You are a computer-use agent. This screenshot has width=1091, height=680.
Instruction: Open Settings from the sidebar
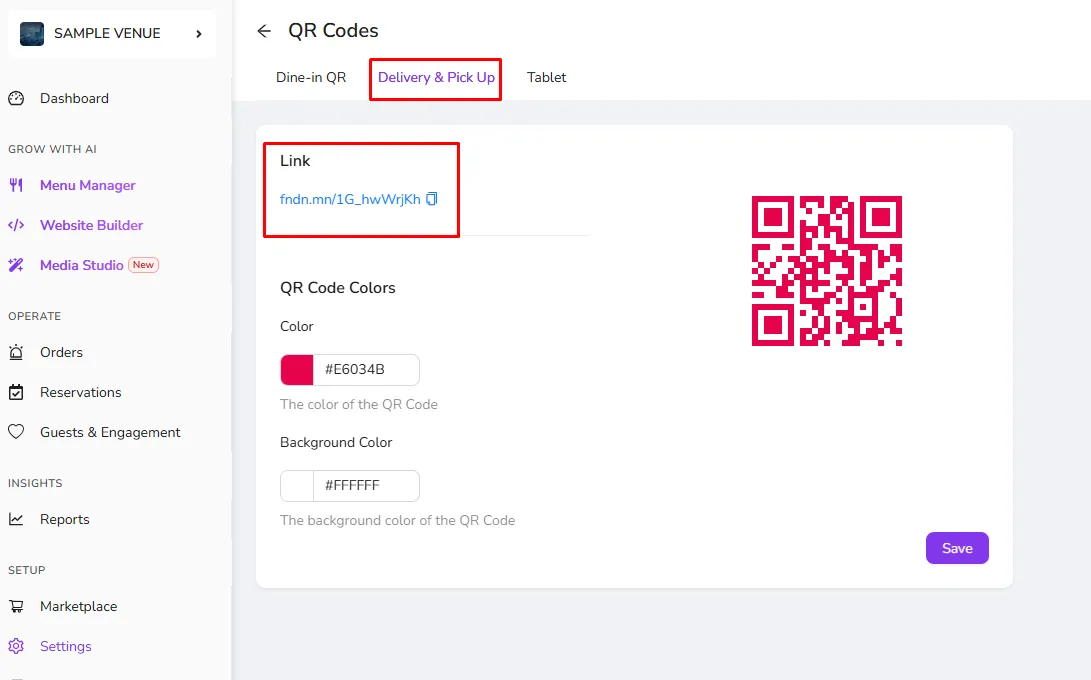(x=65, y=646)
